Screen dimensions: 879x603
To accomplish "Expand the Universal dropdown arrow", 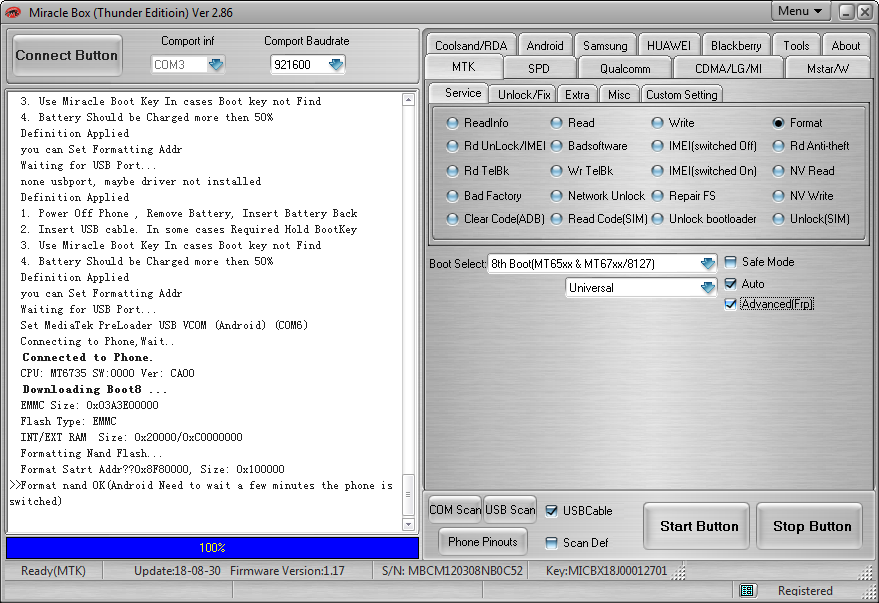I will 708,287.
